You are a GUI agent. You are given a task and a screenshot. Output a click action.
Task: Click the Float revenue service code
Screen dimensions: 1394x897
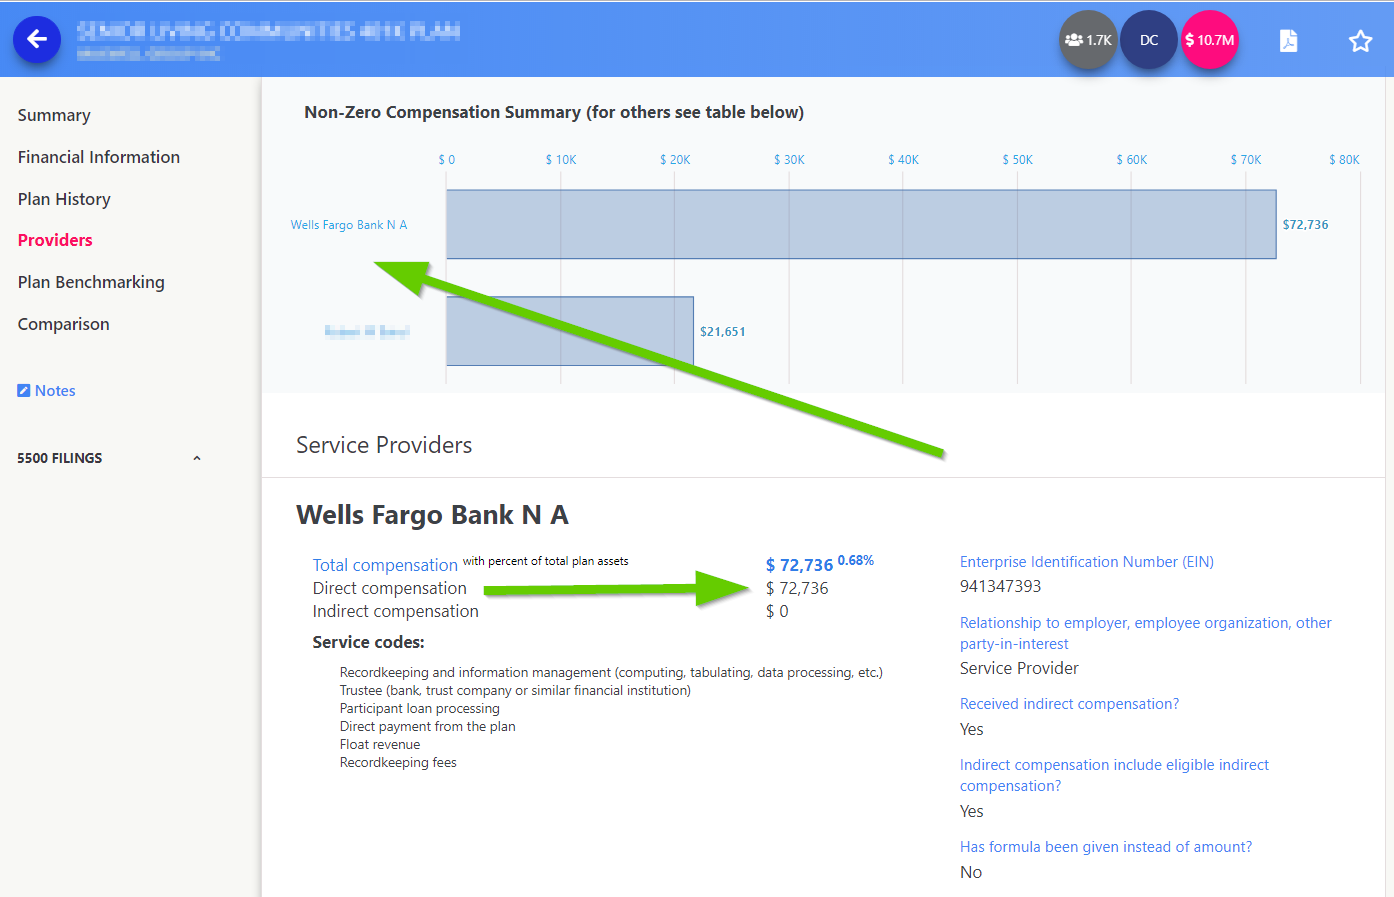tap(380, 744)
